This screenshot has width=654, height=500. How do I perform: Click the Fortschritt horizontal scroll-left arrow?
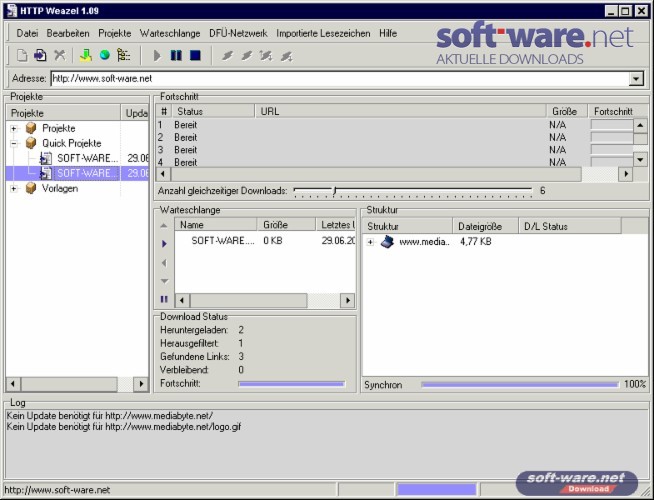[x=163, y=174]
